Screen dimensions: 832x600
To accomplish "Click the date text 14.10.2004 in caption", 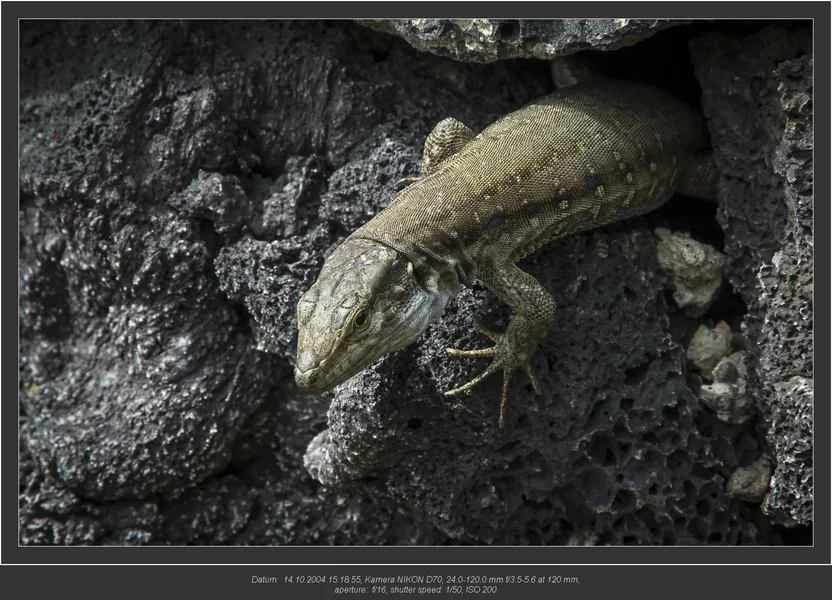I will [304, 580].
